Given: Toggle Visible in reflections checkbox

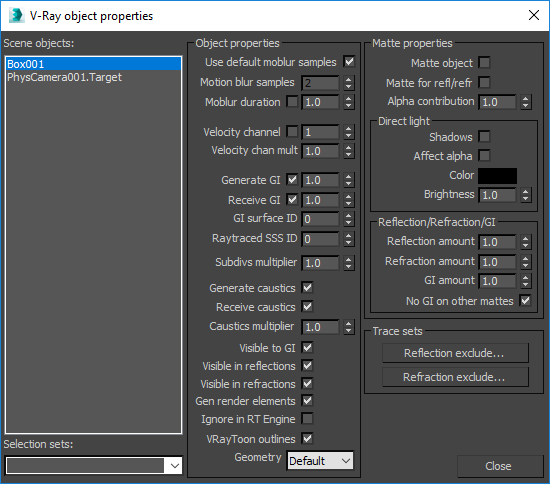Looking at the screenshot, I should pos(307,366).
